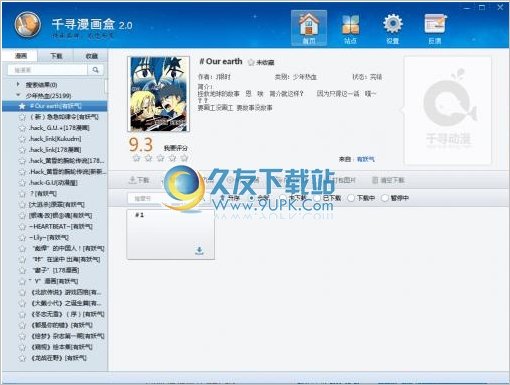Toggle the 升序 ascending sort option
510x385 pixels.
(231, 198)
